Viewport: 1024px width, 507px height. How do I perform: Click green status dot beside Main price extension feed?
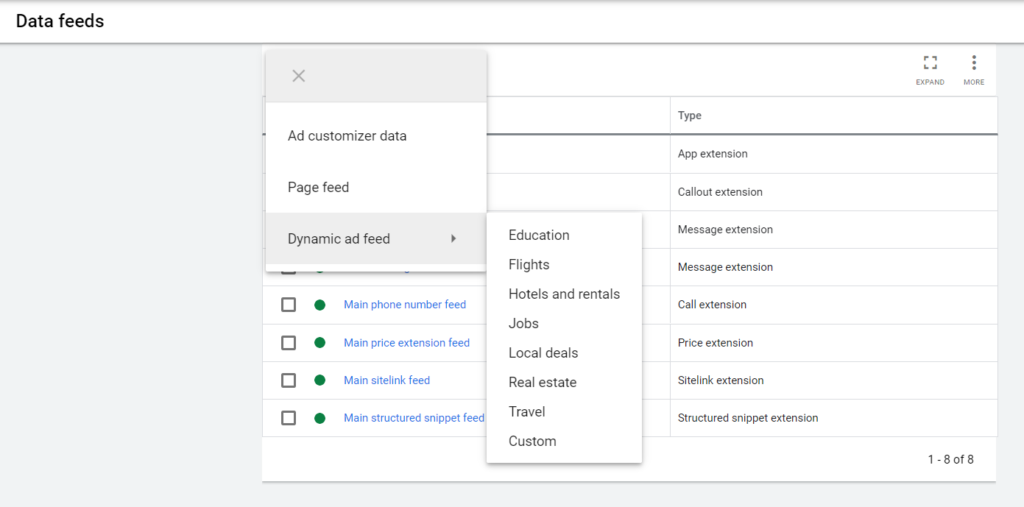coord(320,343)
